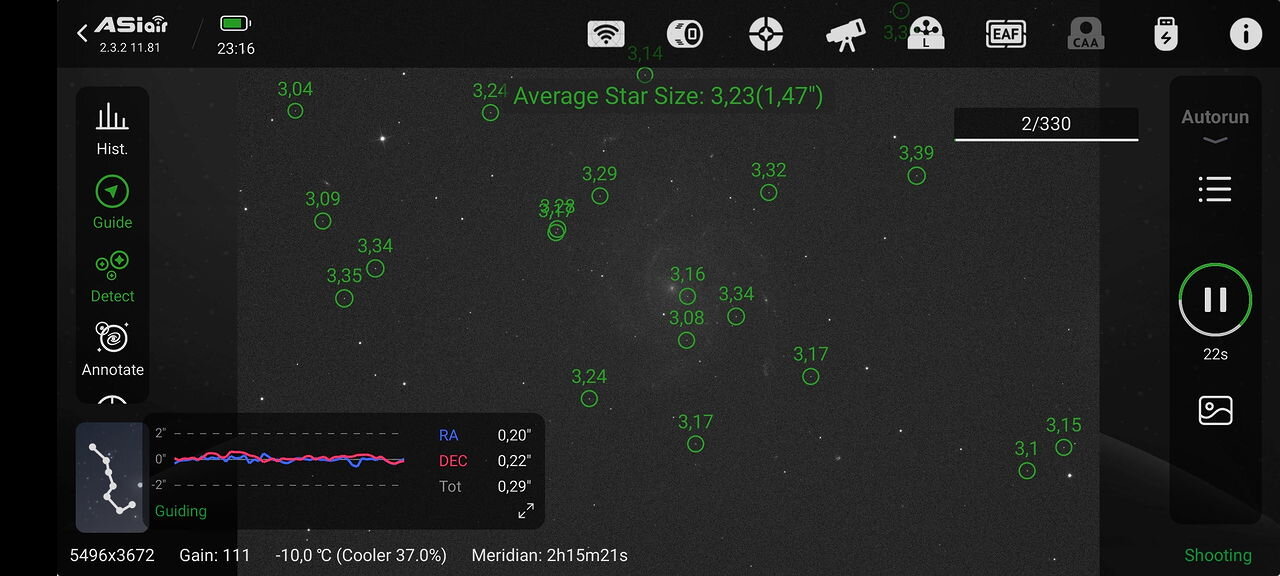This screenshot has width=1280, height=576.
Task: Click the star labeled 3,32
Action: tap(768, 192)
